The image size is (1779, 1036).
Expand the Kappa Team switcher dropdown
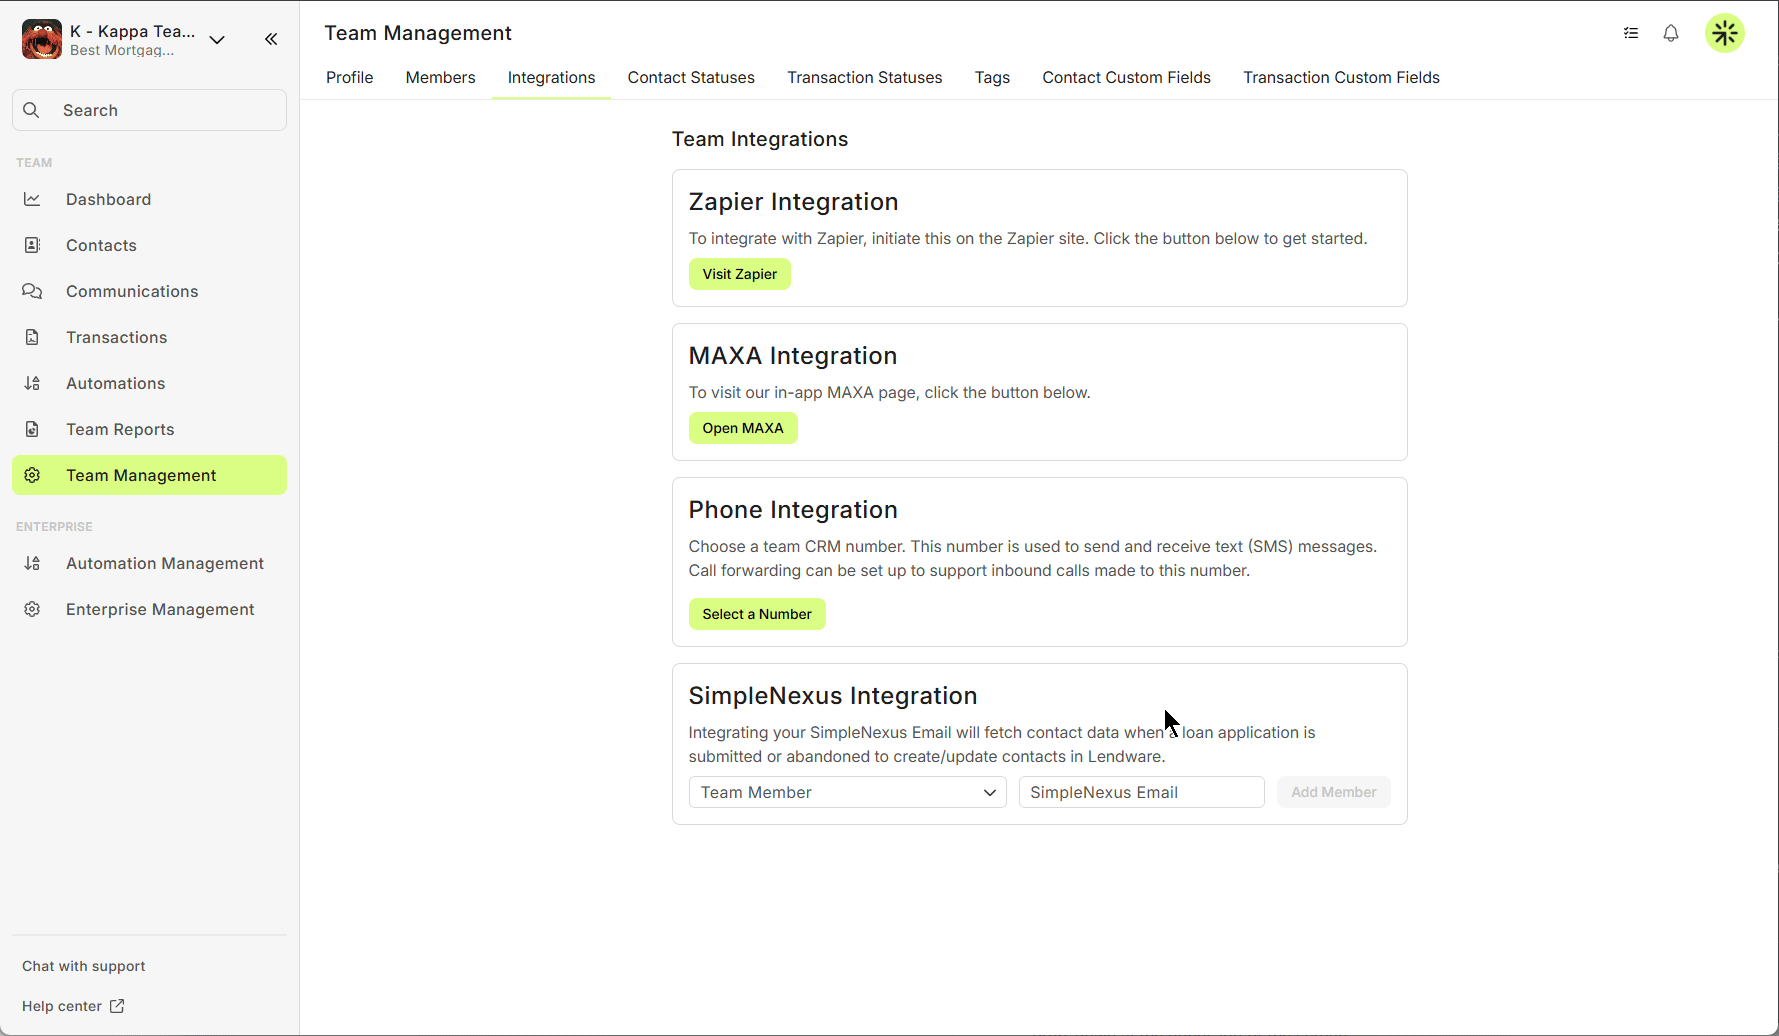[x=217, y=40]
